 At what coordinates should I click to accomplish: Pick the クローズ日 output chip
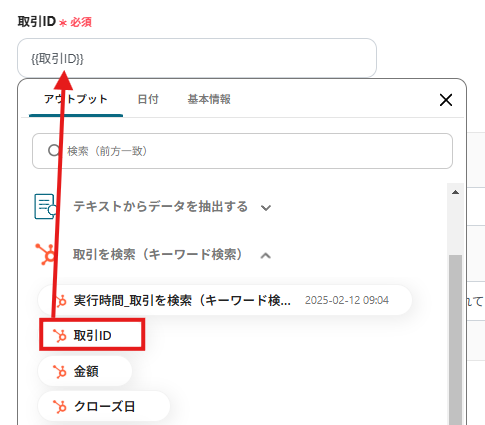click(x=104, y=406)
